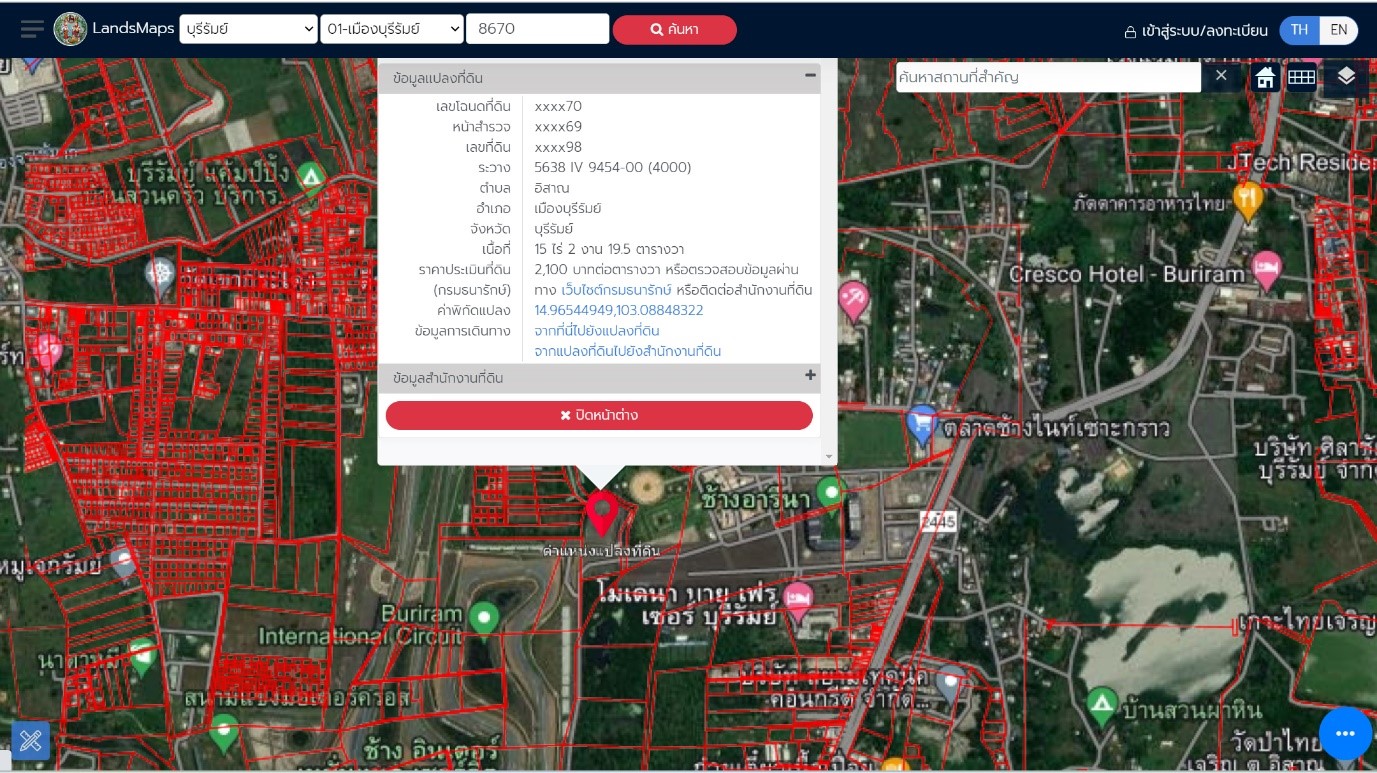
Task: Switch language to EN
Action: 1339,30
